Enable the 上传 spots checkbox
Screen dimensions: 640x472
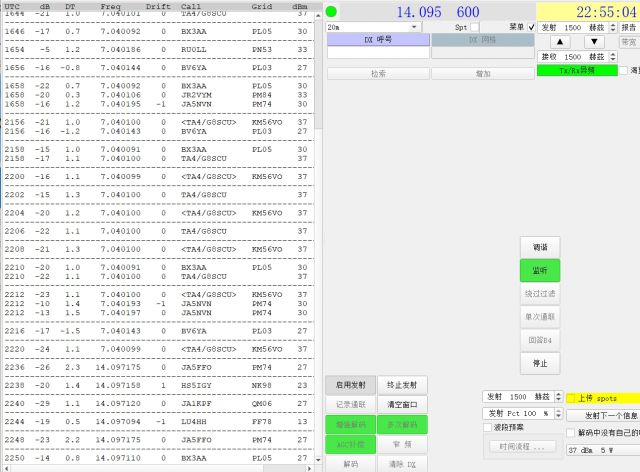(571, 398)
